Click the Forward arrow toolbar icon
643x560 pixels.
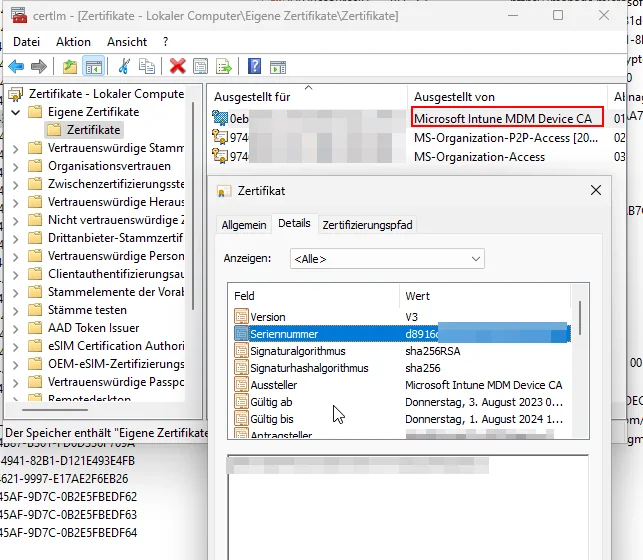[x=39, y=66]
